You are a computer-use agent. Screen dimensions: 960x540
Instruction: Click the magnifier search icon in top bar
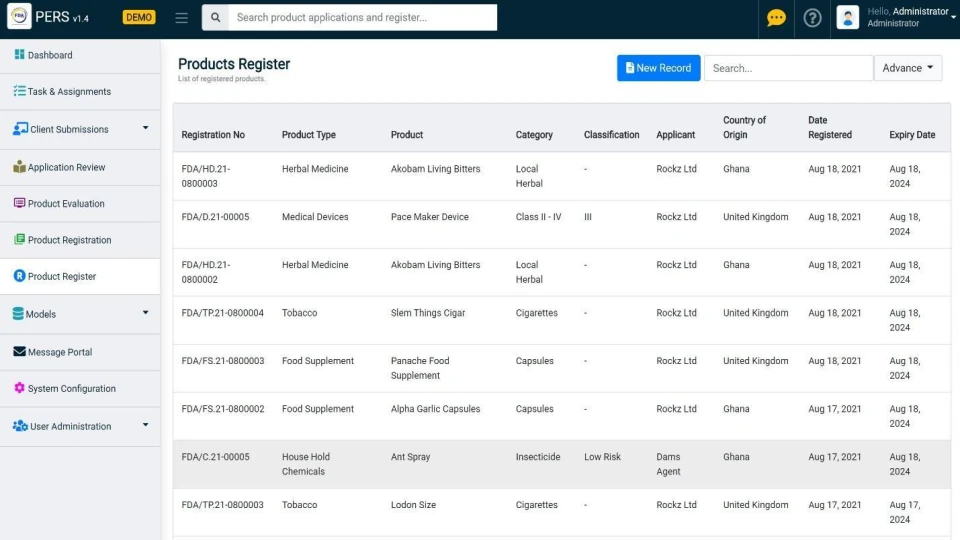click(216, 18)
